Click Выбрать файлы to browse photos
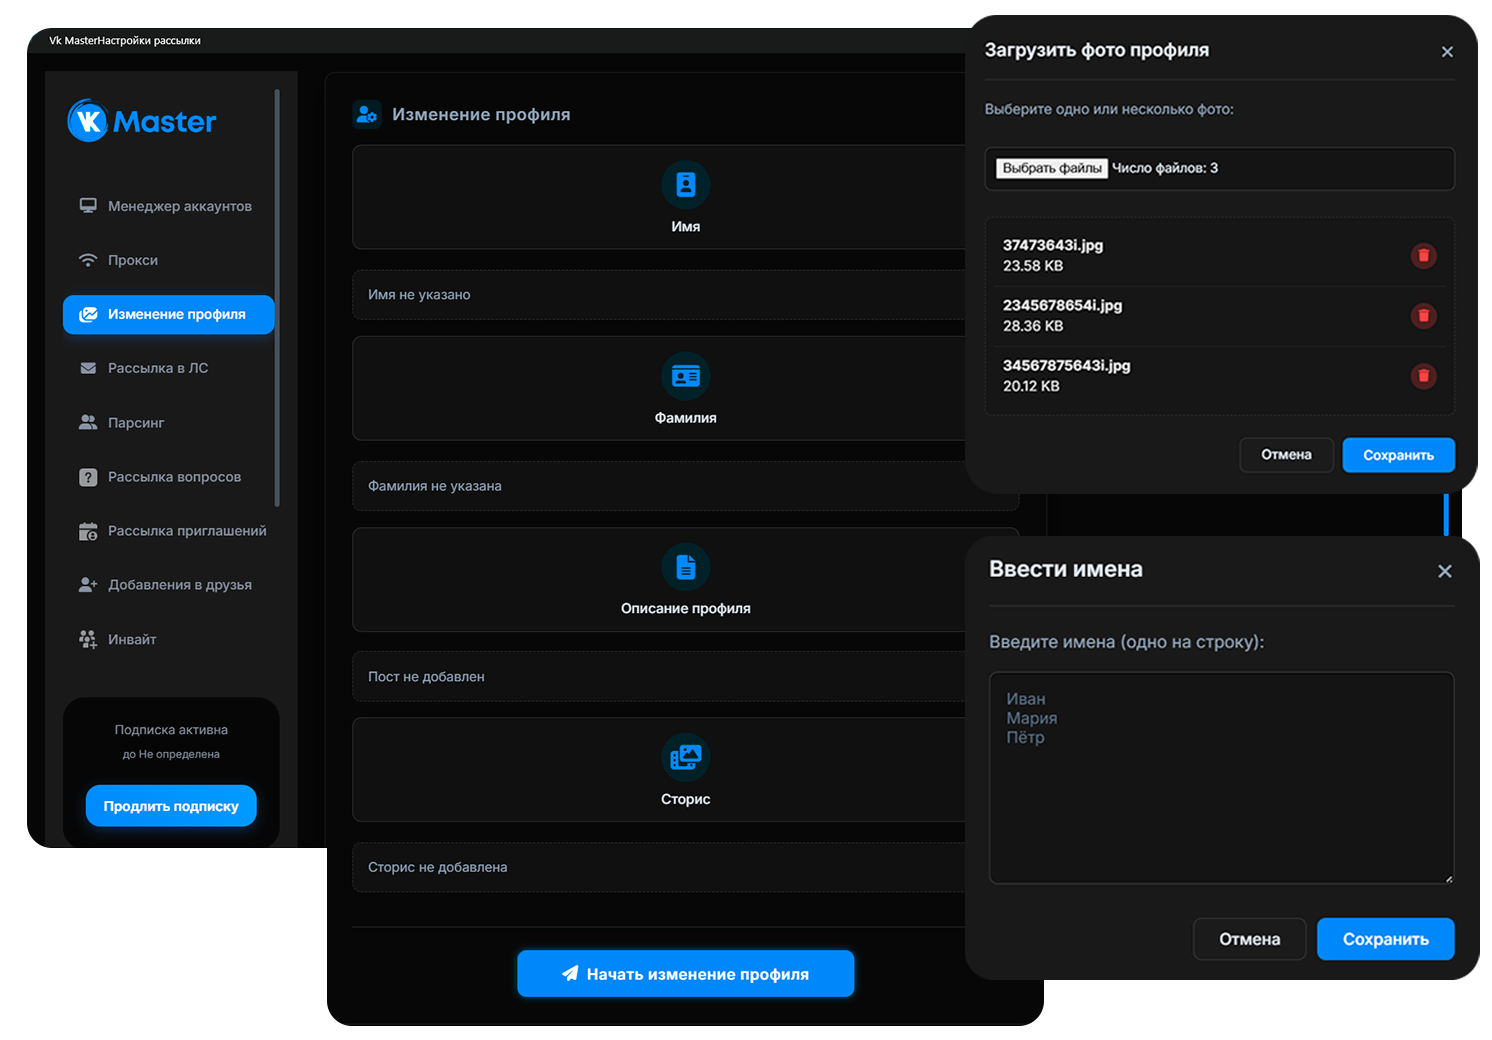The height and width of the screenshot is (1040, 1492). (1052, 168)
